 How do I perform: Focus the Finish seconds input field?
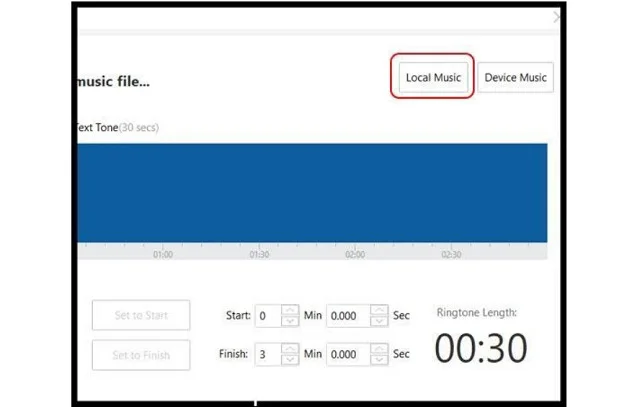click(x=349, y=354)
